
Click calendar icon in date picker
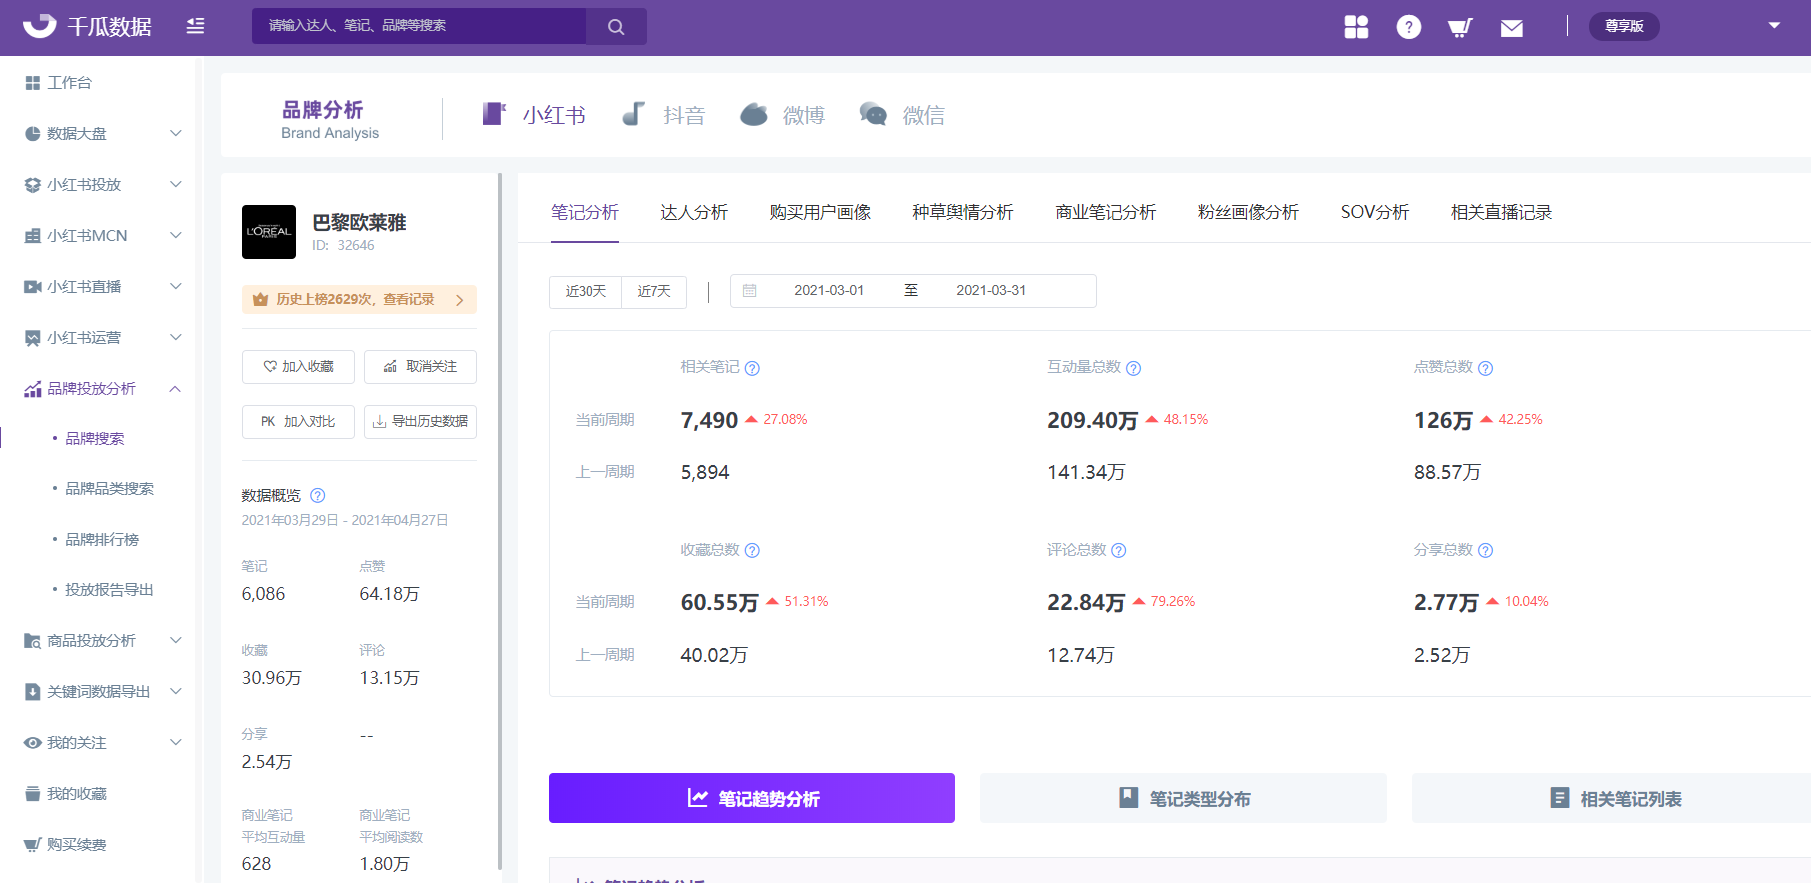pyautogui.click(x=749, y=291)
